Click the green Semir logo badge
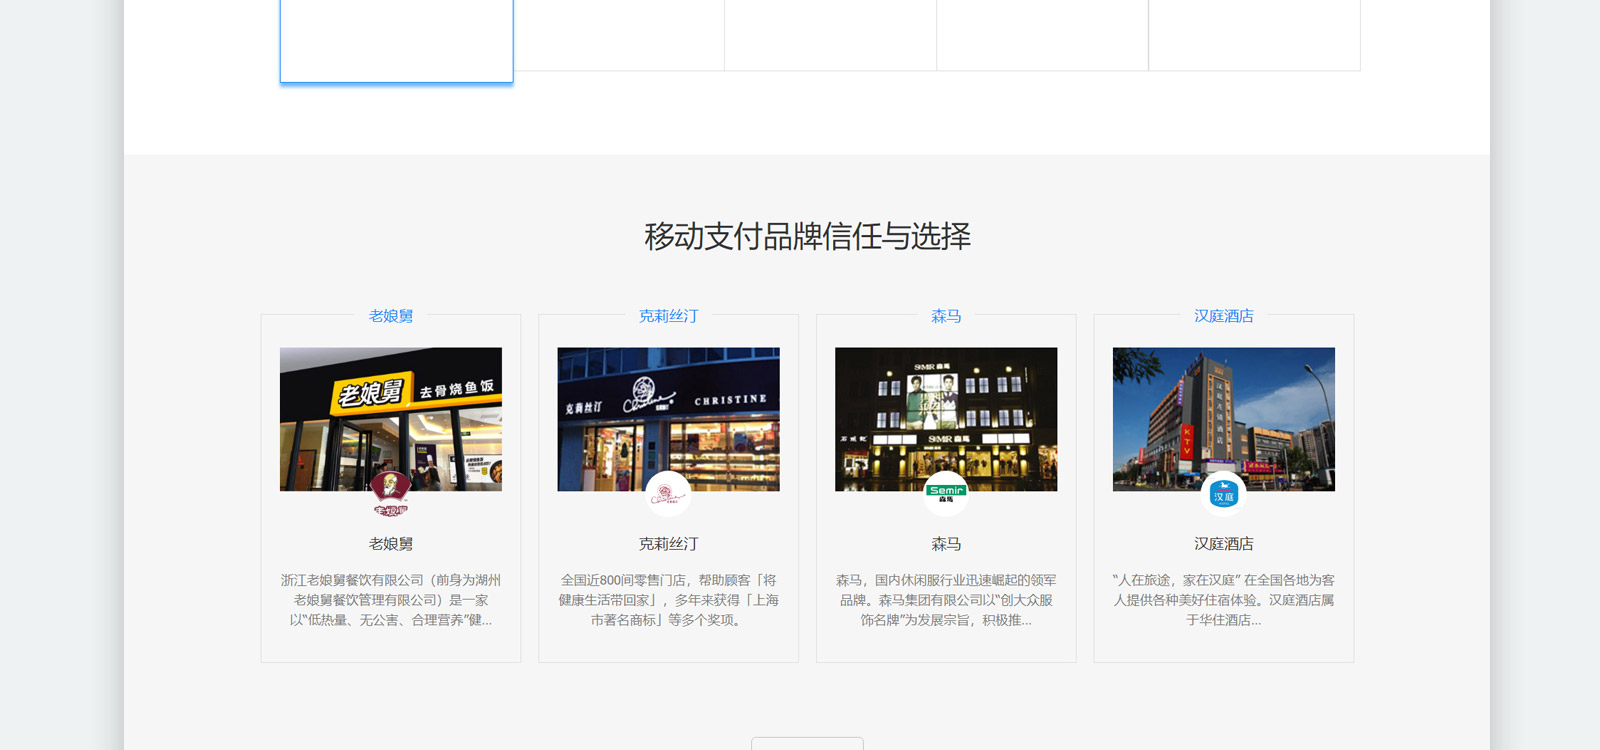 pyautogui.click(x=946, y=494)
